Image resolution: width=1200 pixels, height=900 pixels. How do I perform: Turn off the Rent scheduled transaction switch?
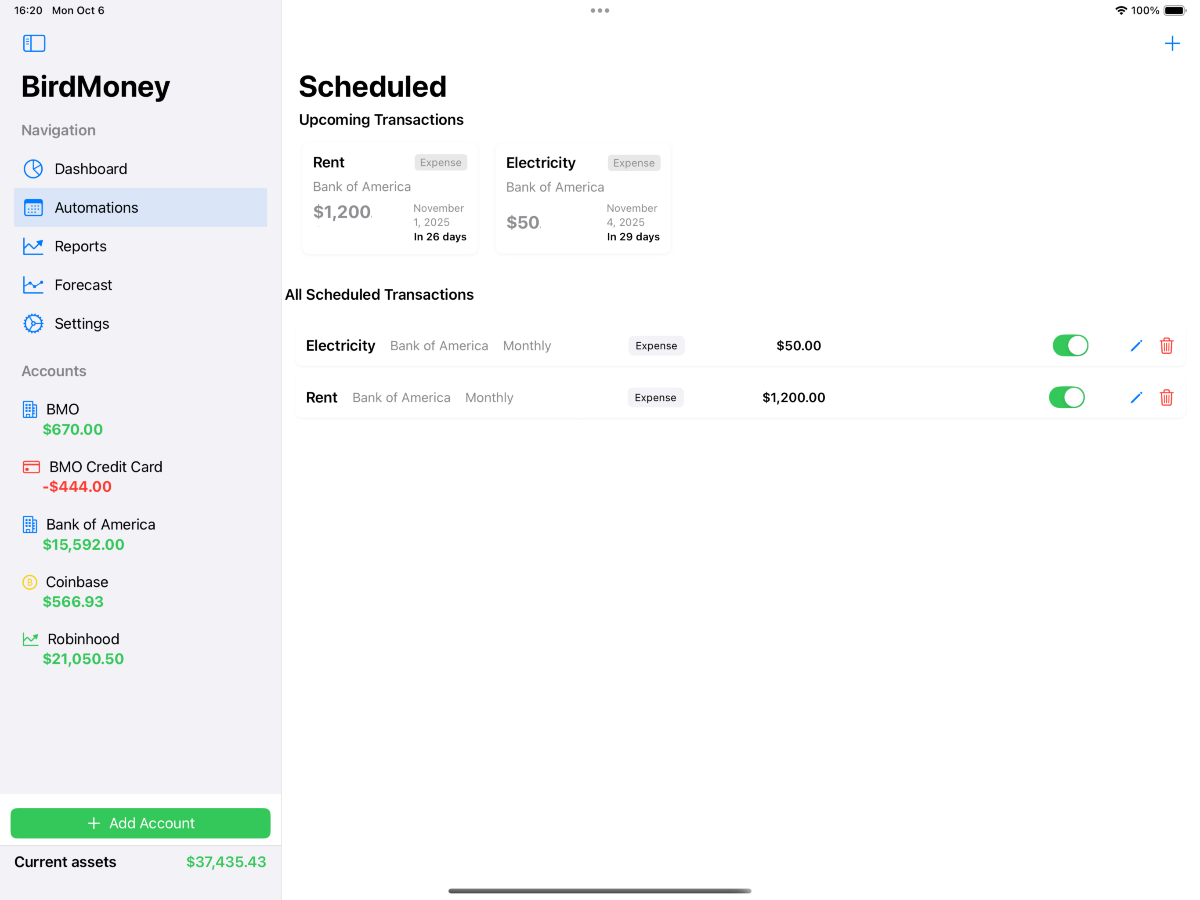tap(1066, 398)
